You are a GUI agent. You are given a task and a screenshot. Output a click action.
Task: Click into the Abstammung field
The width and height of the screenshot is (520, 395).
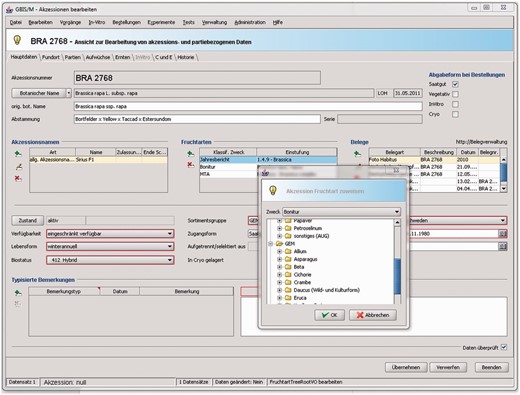pos(197,119)
